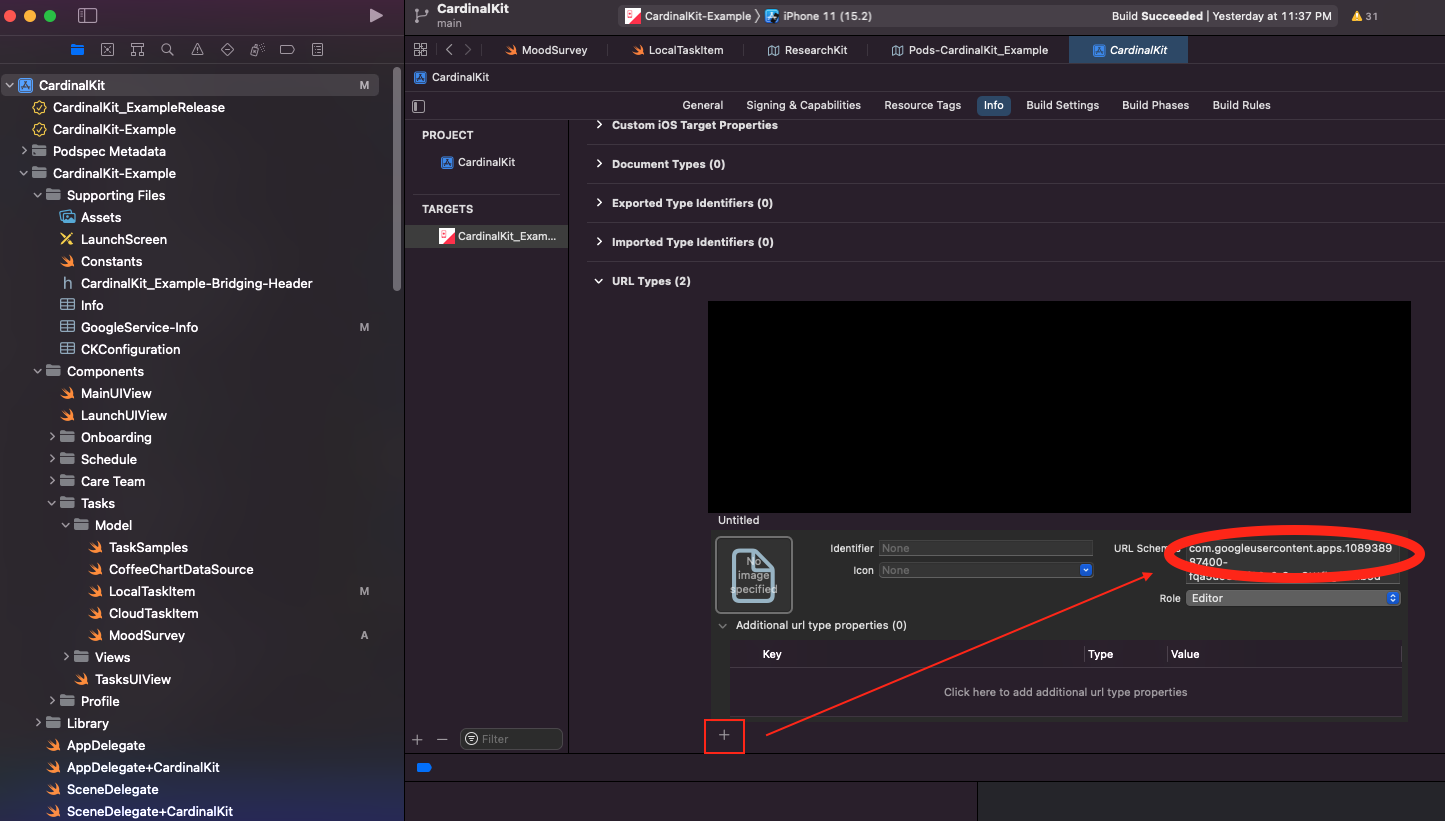Open the Project navigator folder icon
The image size is (1445, 821).
point(77,50)
